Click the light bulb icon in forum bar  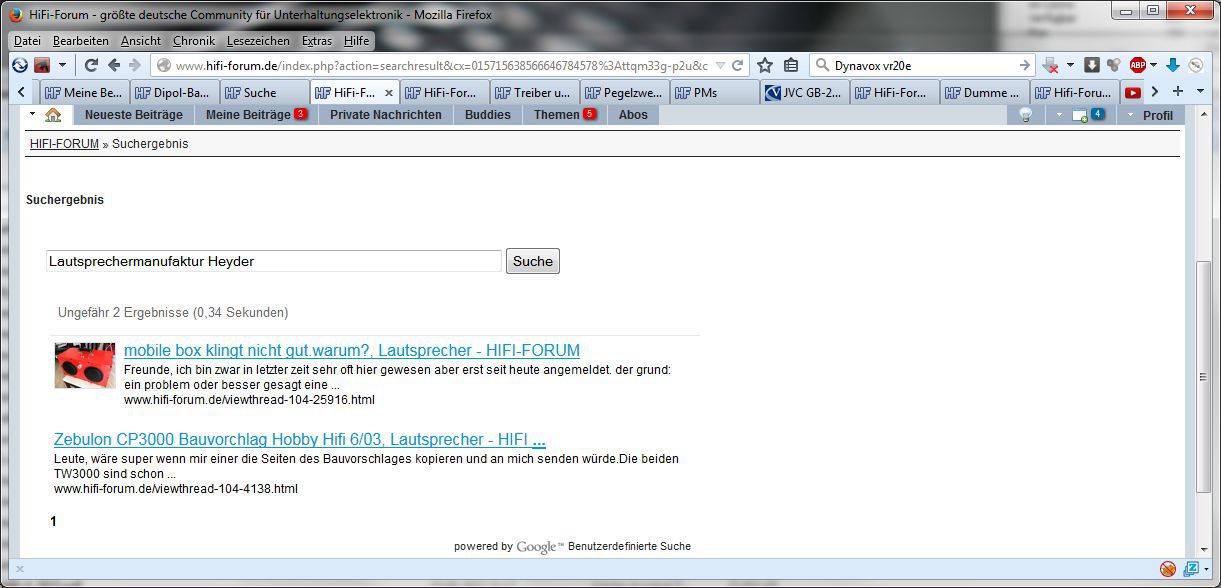[1025, 115]
